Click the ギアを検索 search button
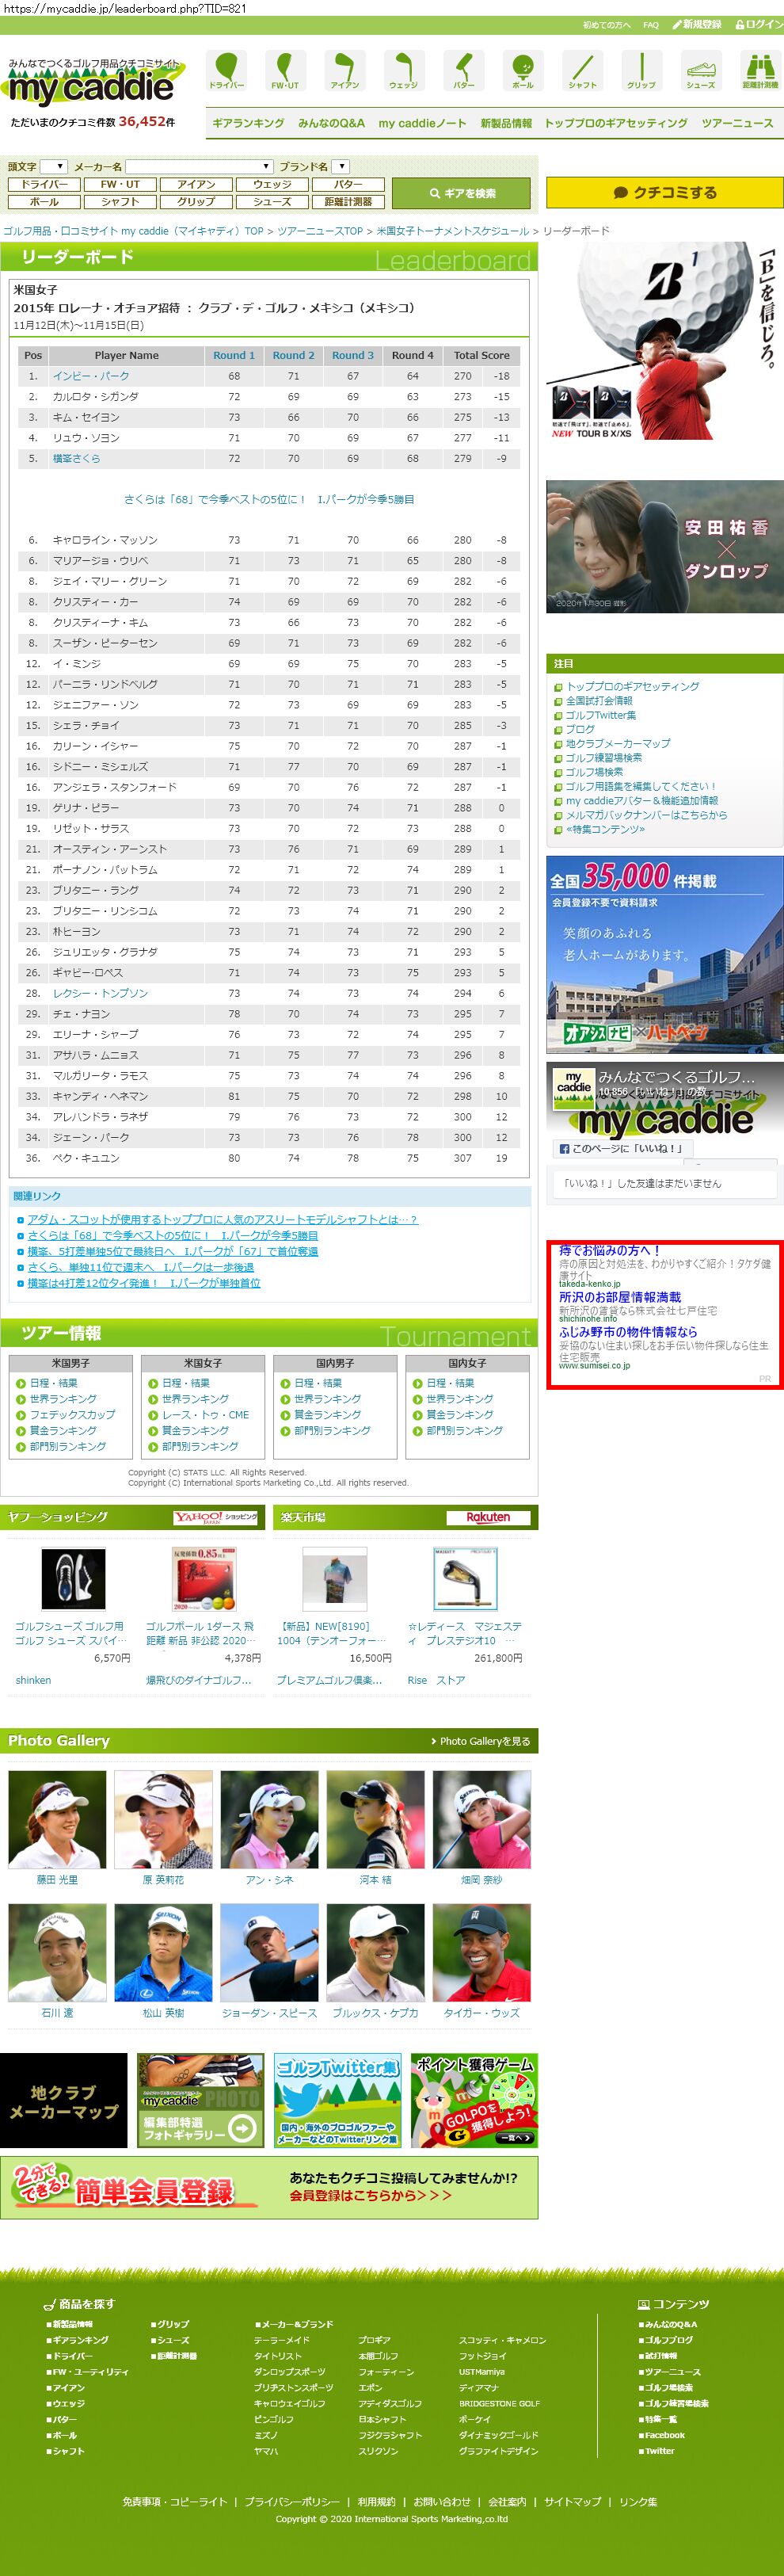Screen dimensions: 784x2576 point(463,193)
